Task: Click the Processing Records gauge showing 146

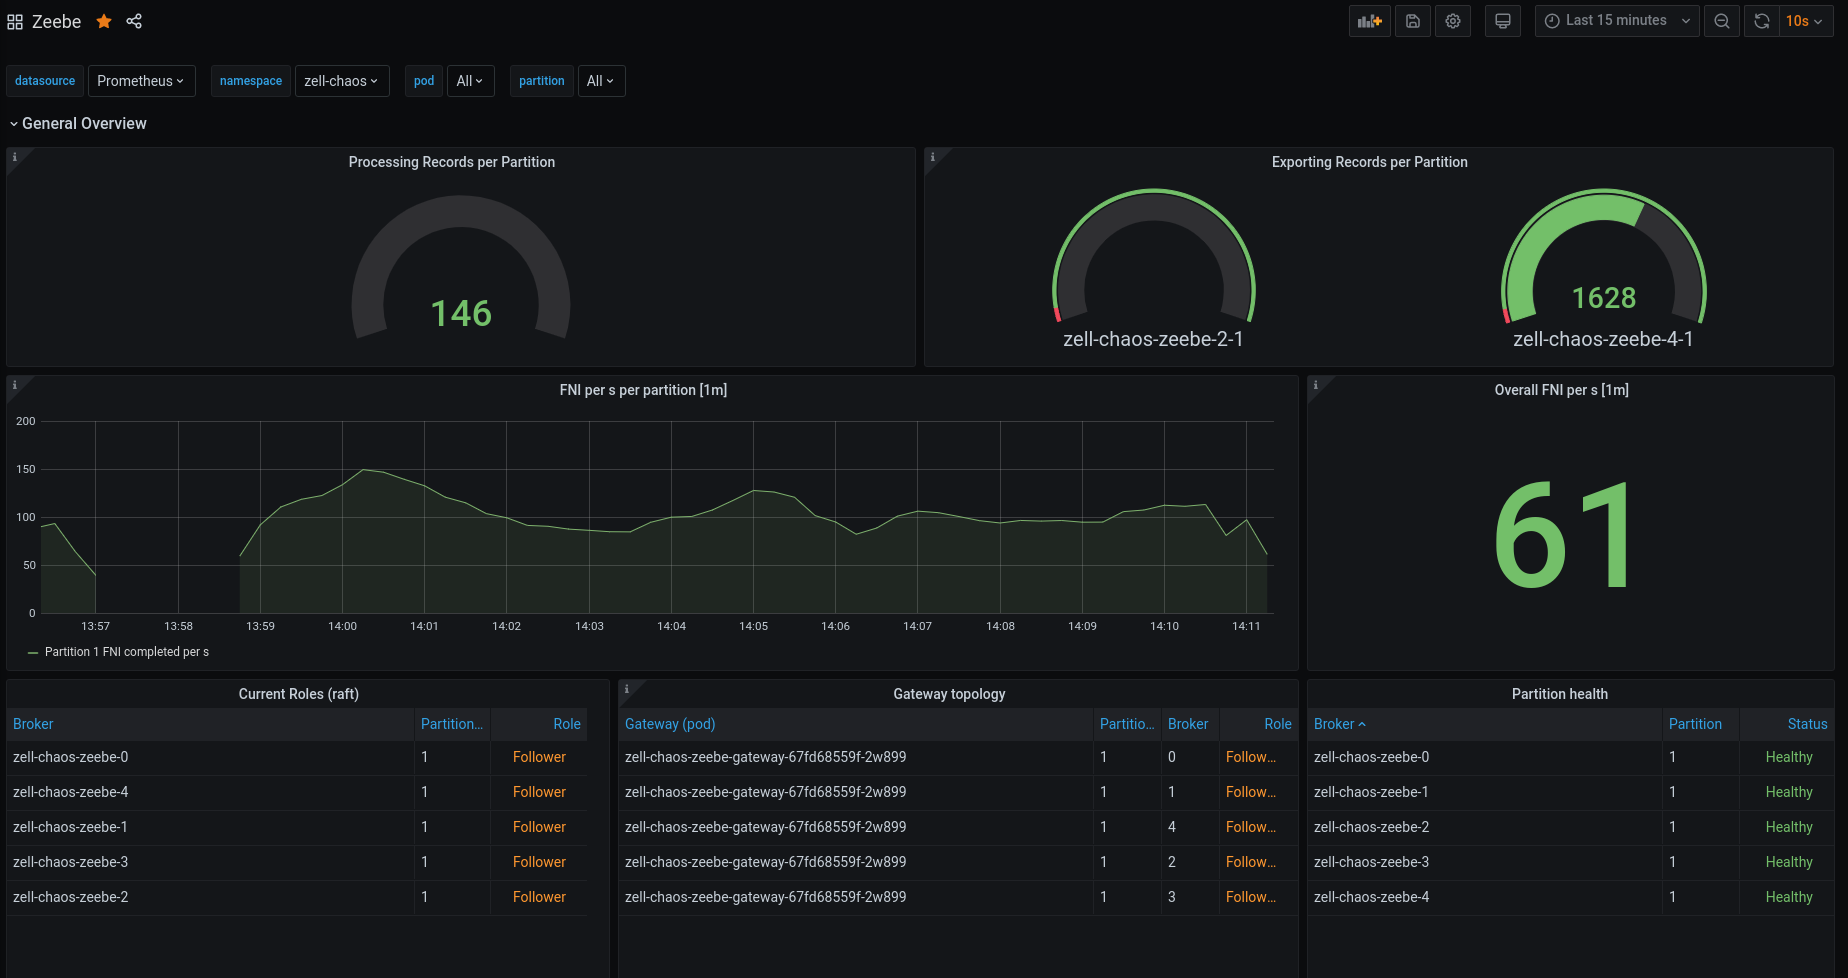Action: click(x=461, y=267)
